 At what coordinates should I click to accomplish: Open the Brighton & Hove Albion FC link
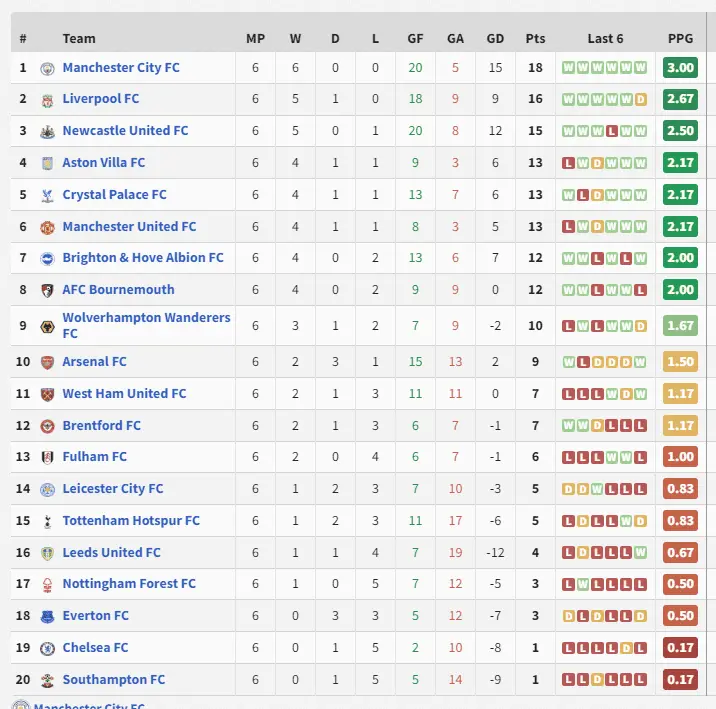(143, 258)
